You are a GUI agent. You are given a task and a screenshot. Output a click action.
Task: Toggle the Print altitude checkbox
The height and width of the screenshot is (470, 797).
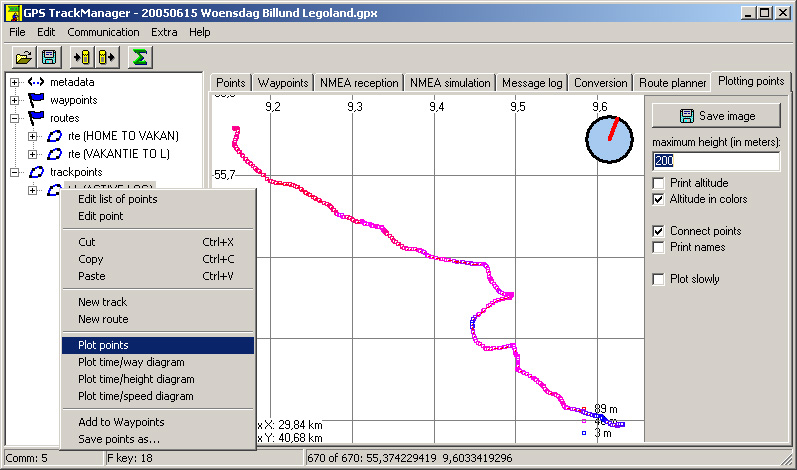(x=658, y=183)
